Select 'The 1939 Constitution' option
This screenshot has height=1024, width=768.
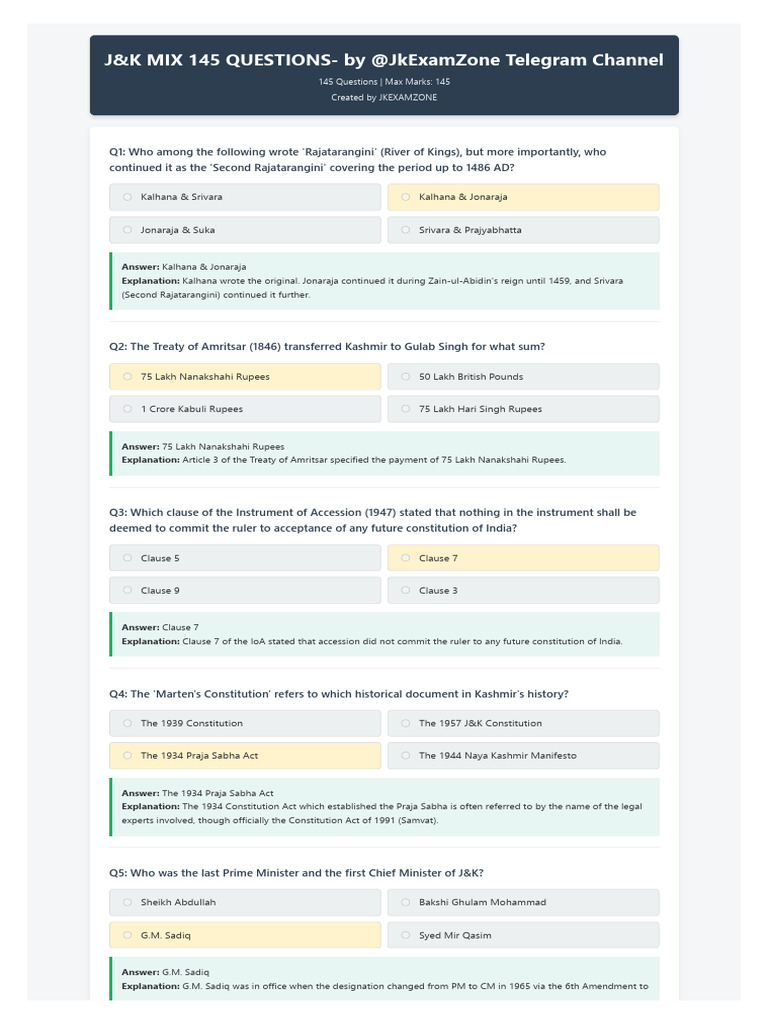pyautogui.click(x=245, y=723)
